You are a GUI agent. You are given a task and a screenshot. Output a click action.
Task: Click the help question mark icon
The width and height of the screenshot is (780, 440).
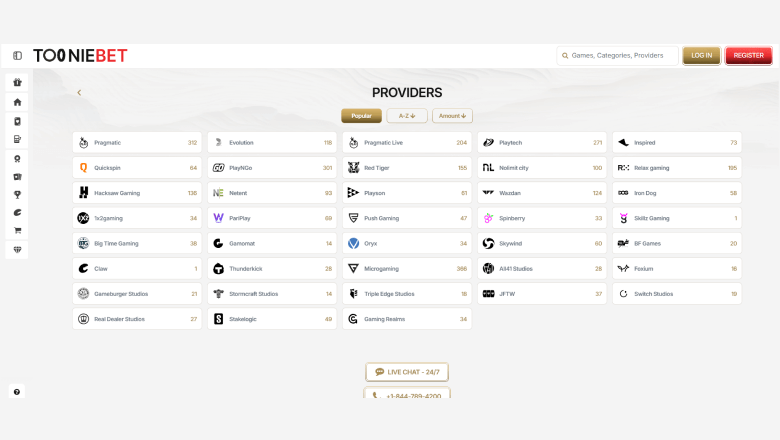point(17,392)
